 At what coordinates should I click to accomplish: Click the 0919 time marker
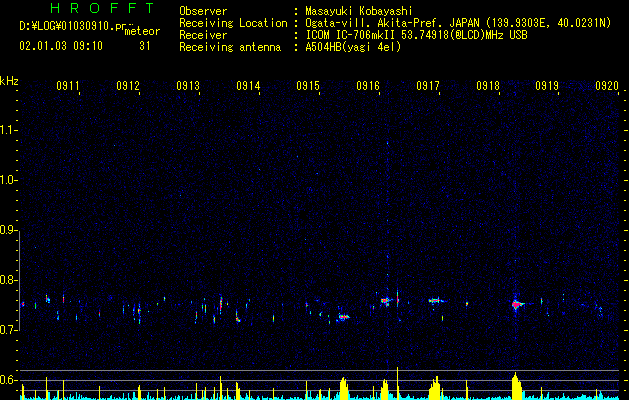pos(547,85)
